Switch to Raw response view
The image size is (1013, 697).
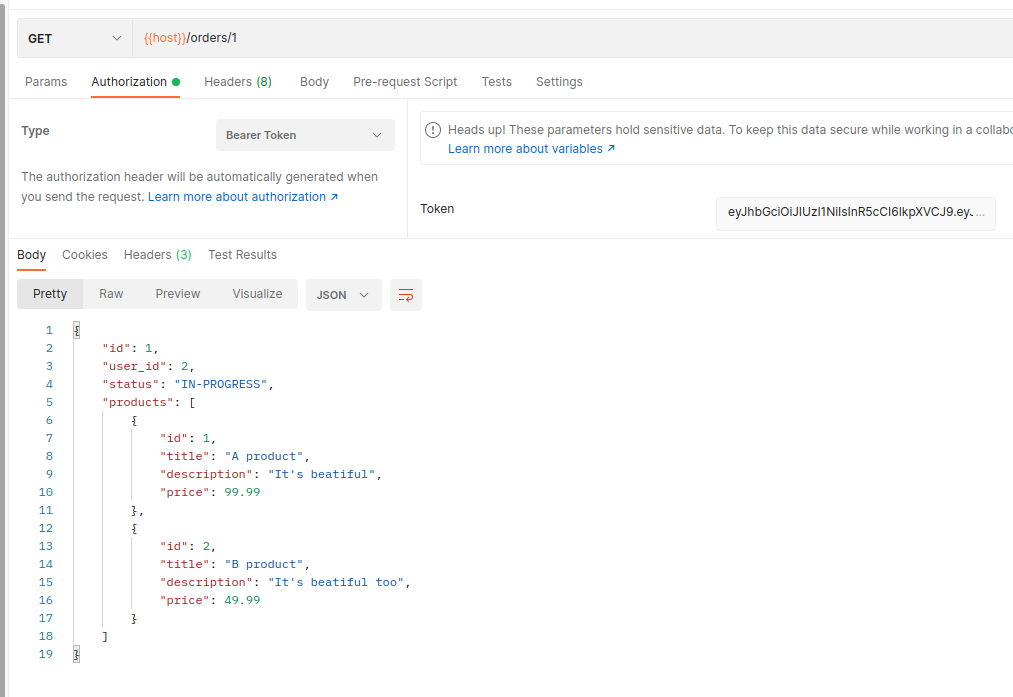[x=111, y=294]
